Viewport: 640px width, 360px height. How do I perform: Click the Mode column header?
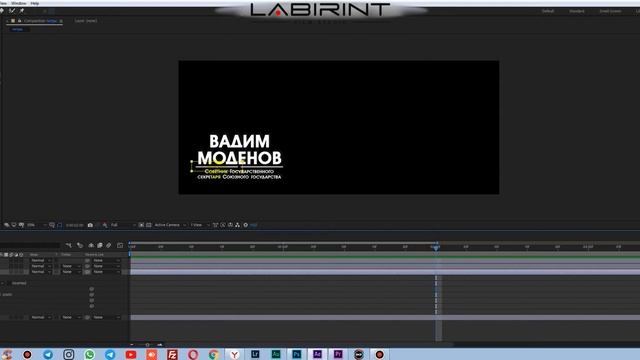tap(34, 255)
